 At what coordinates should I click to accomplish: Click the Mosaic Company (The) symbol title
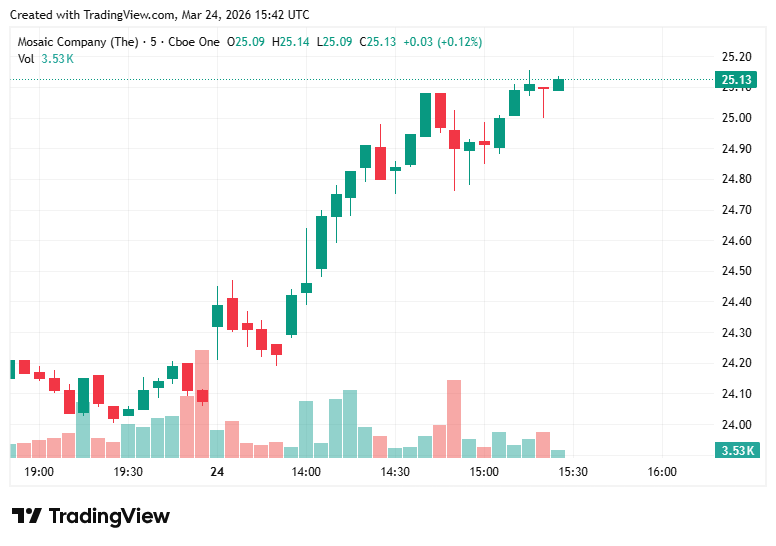(x=78, y=42)
